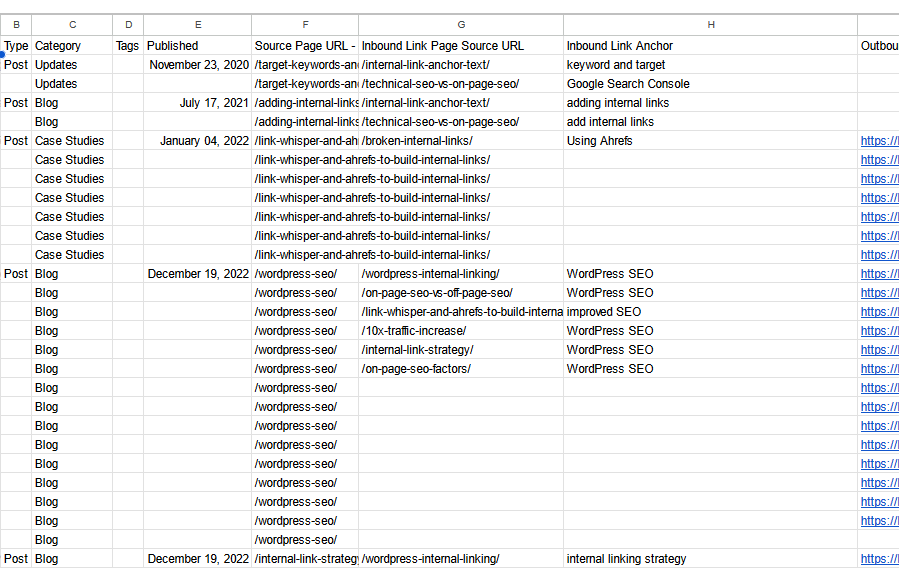Click the Published header cell
Image resolution: width=899 pixels, height=568 pixels.
198,46
